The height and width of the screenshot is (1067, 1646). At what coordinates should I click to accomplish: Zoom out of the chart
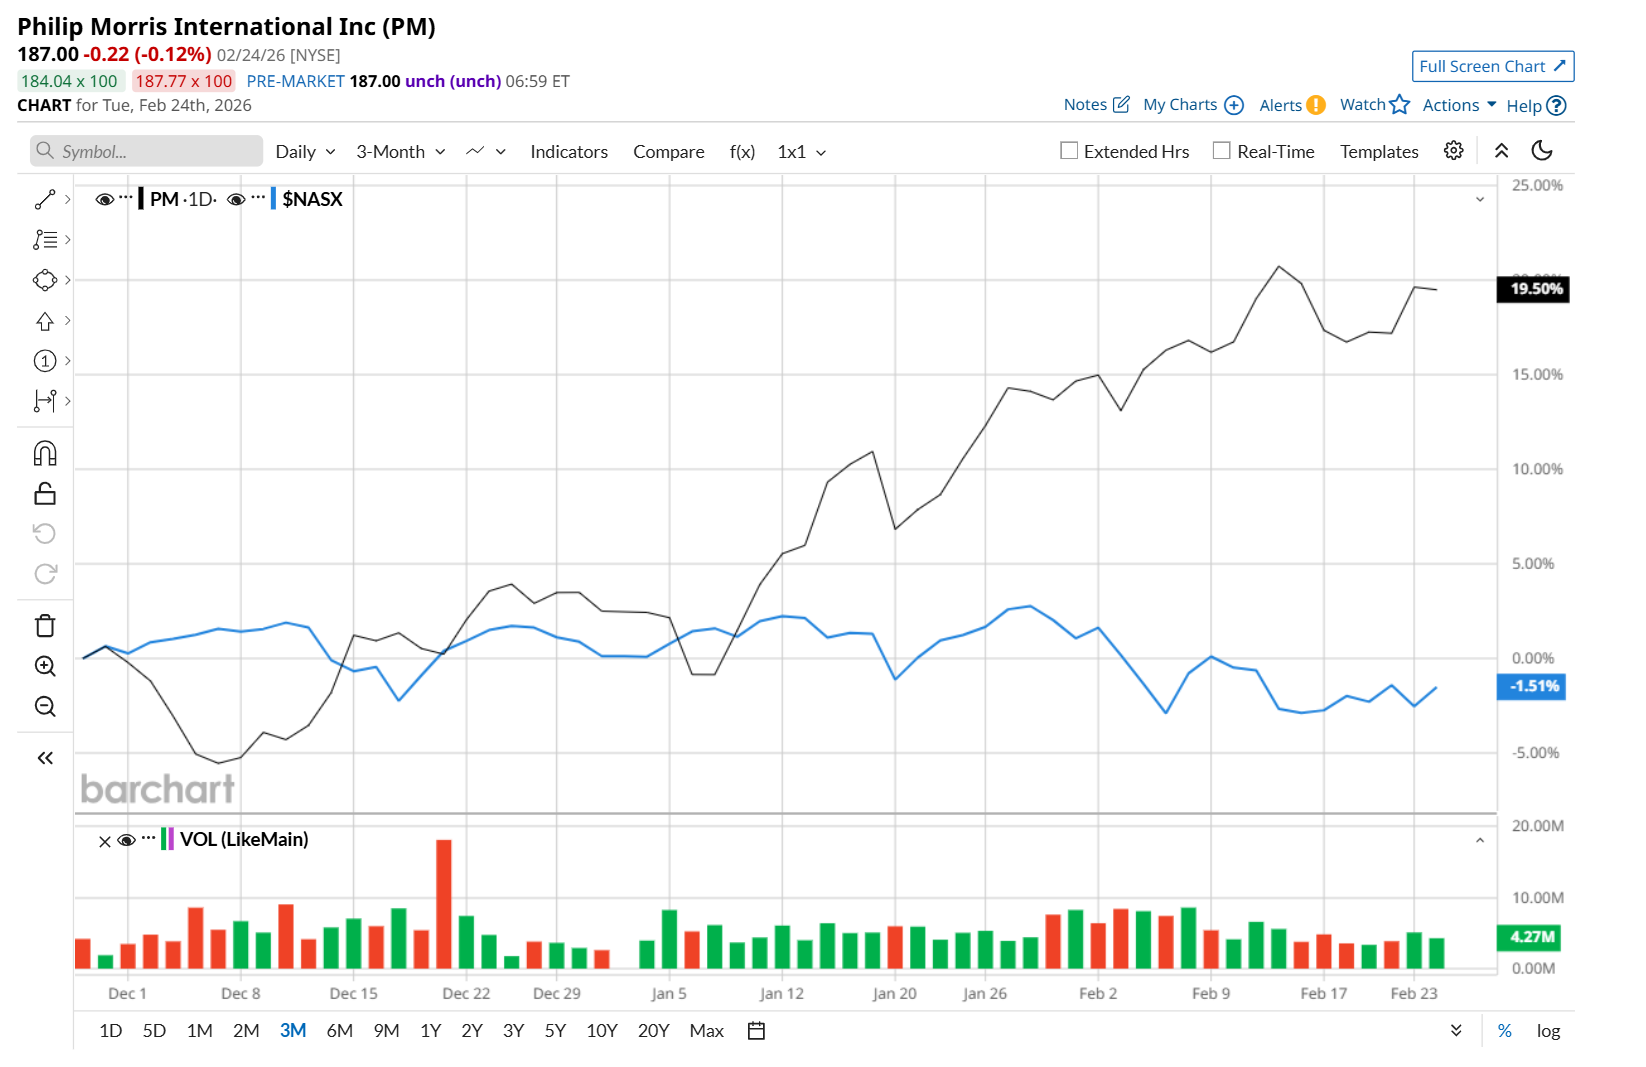point(45,707)
